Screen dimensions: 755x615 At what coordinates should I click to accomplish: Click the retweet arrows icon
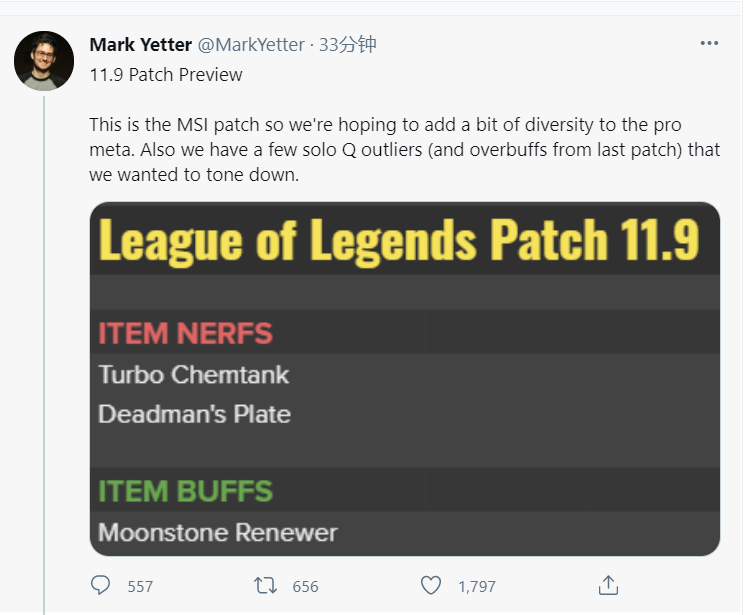coord(265,586)
